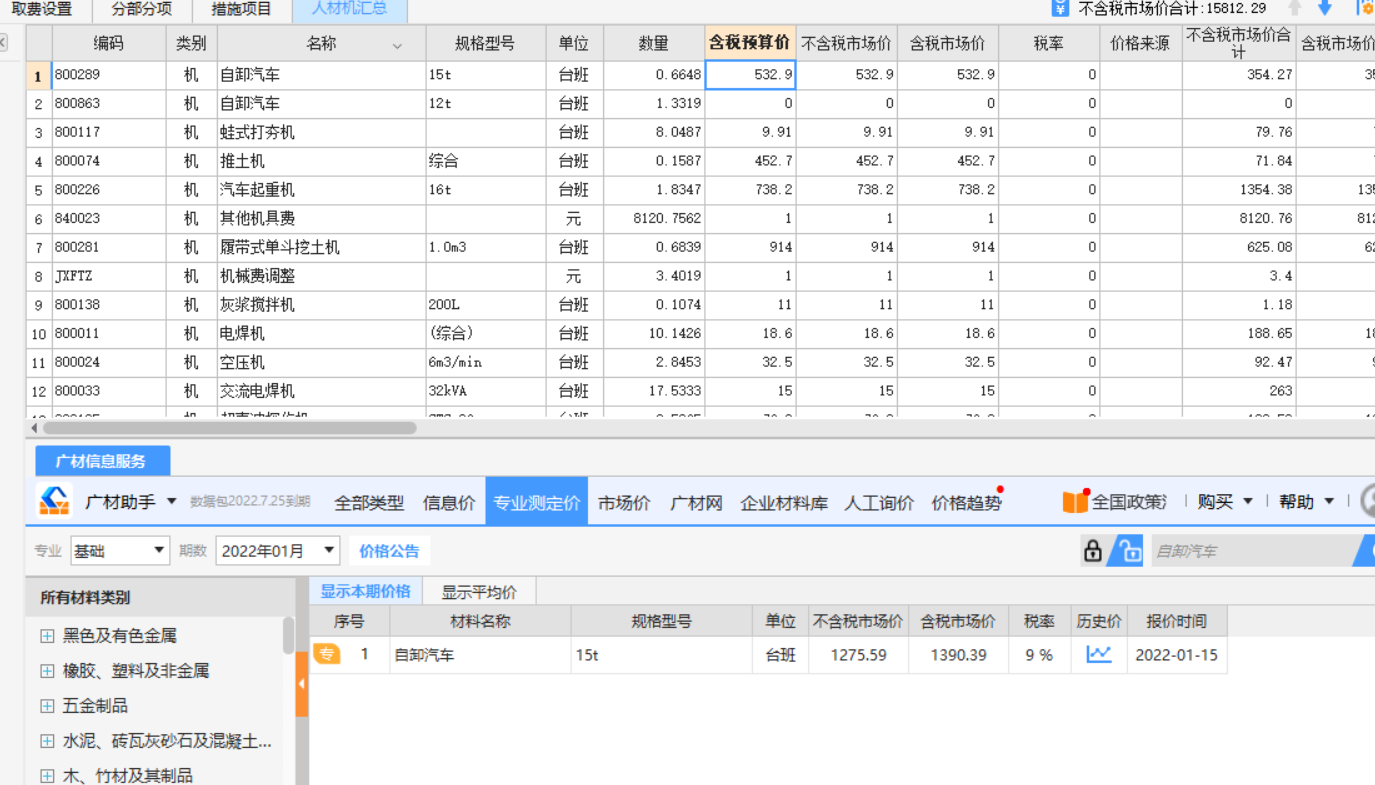The image size is (1375, 785).
Task: Open the 企业材料库 tab
Action: tap(784, 502)
